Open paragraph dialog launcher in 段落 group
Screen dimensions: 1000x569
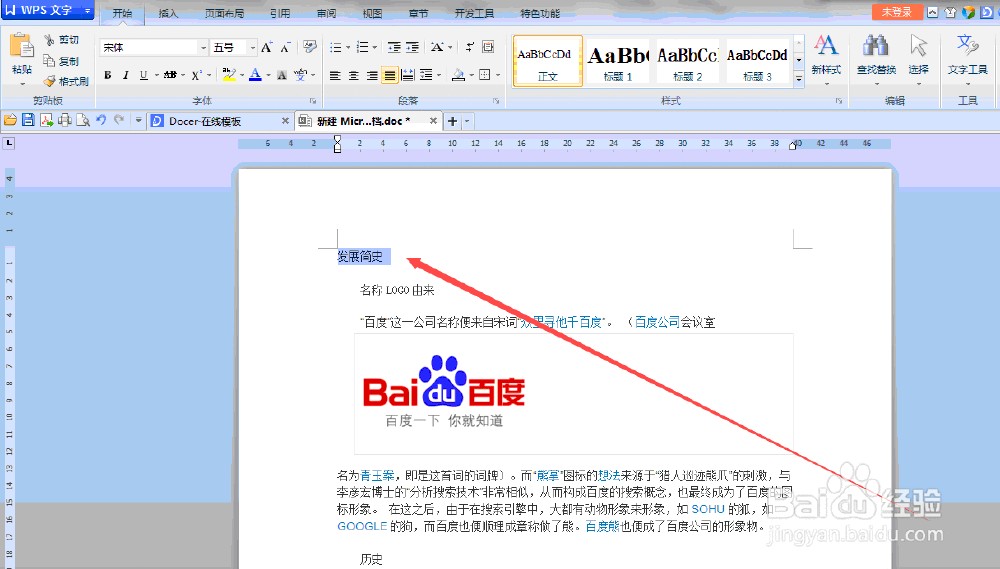[x=496, y=101]
